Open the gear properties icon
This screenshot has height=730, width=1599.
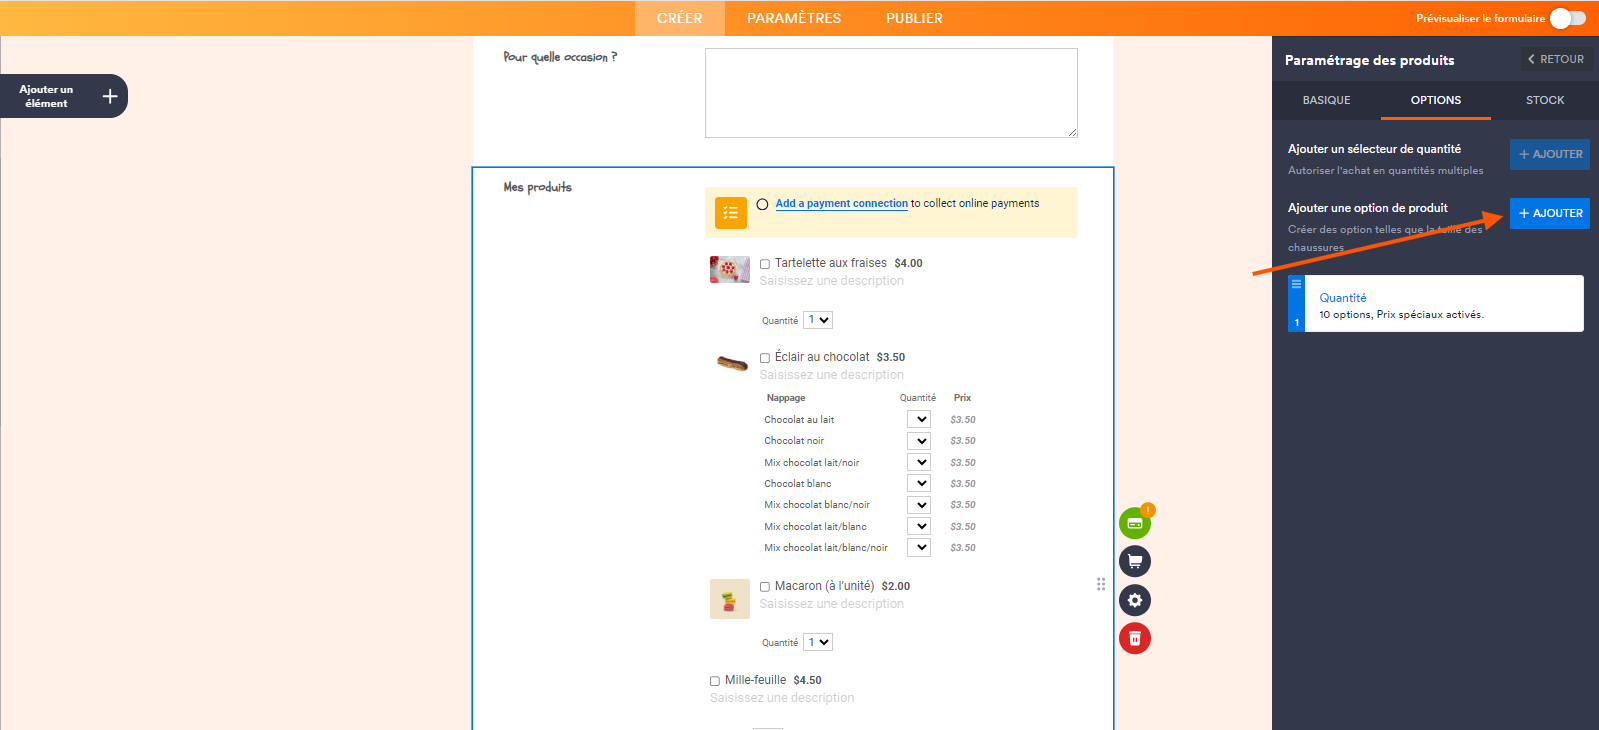[x=1135, y=600]
